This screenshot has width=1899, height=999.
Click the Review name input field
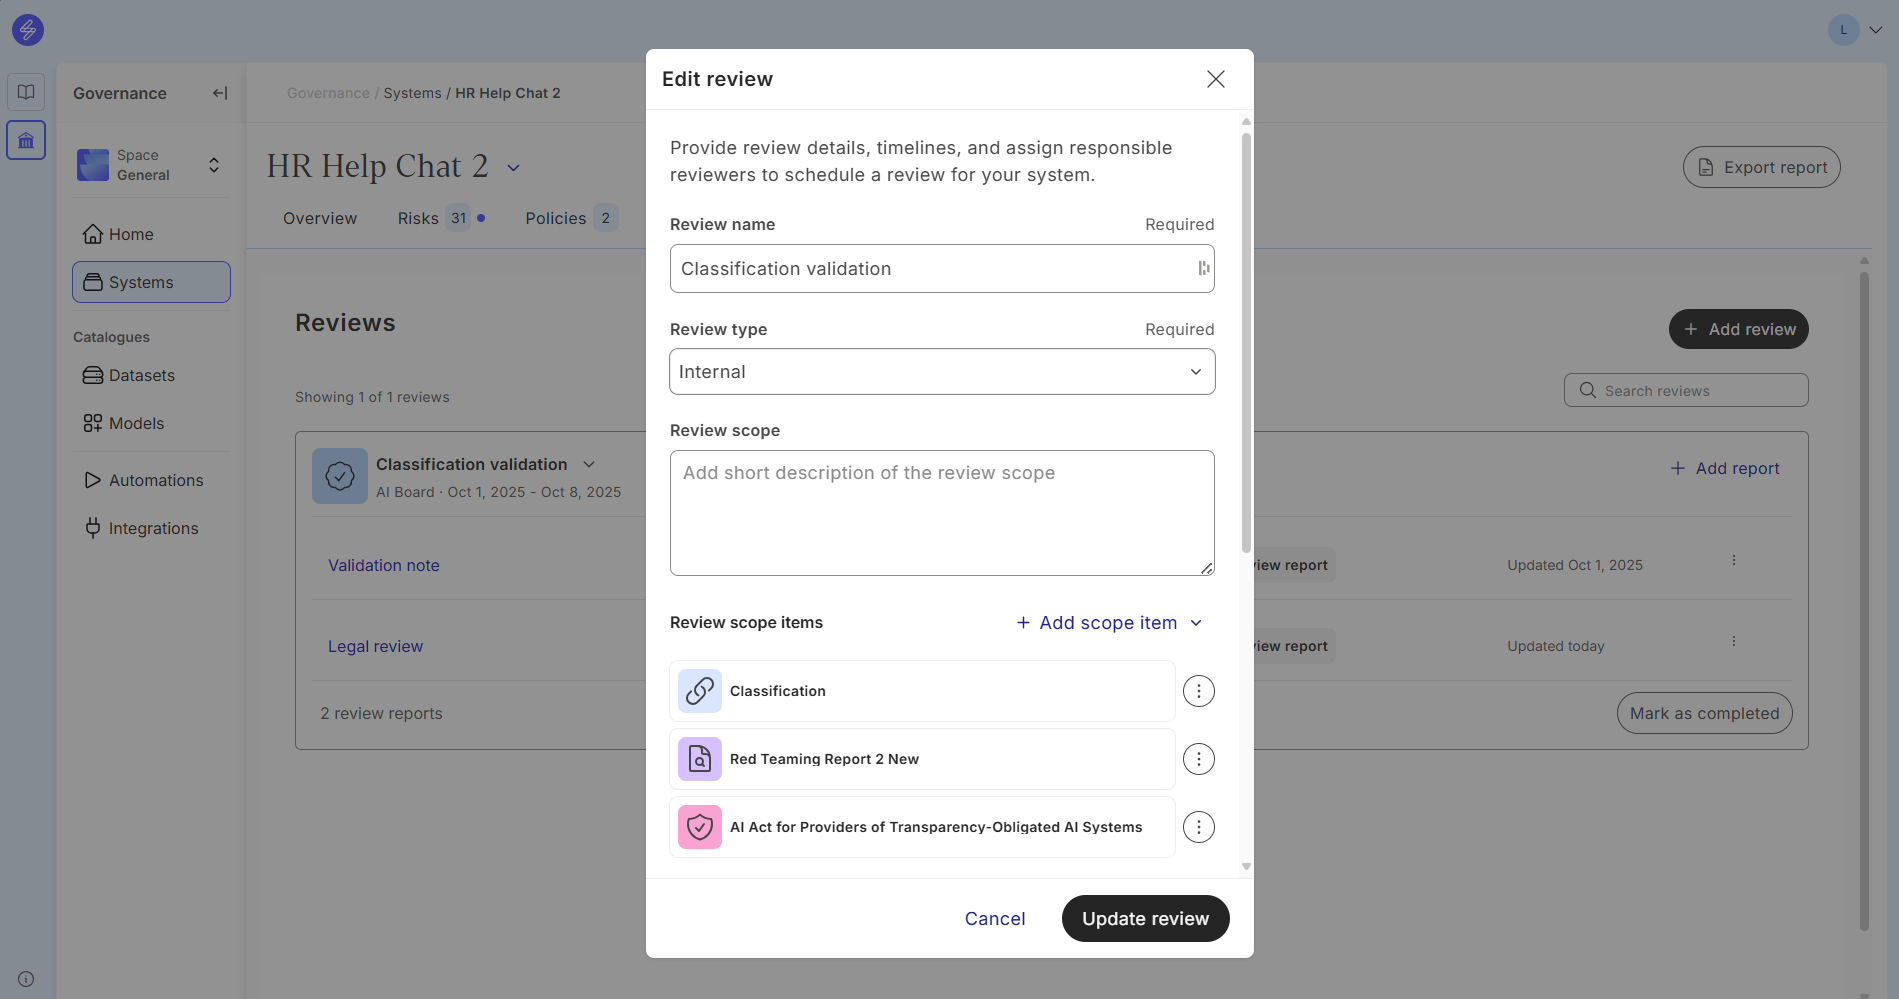point(930,269)
